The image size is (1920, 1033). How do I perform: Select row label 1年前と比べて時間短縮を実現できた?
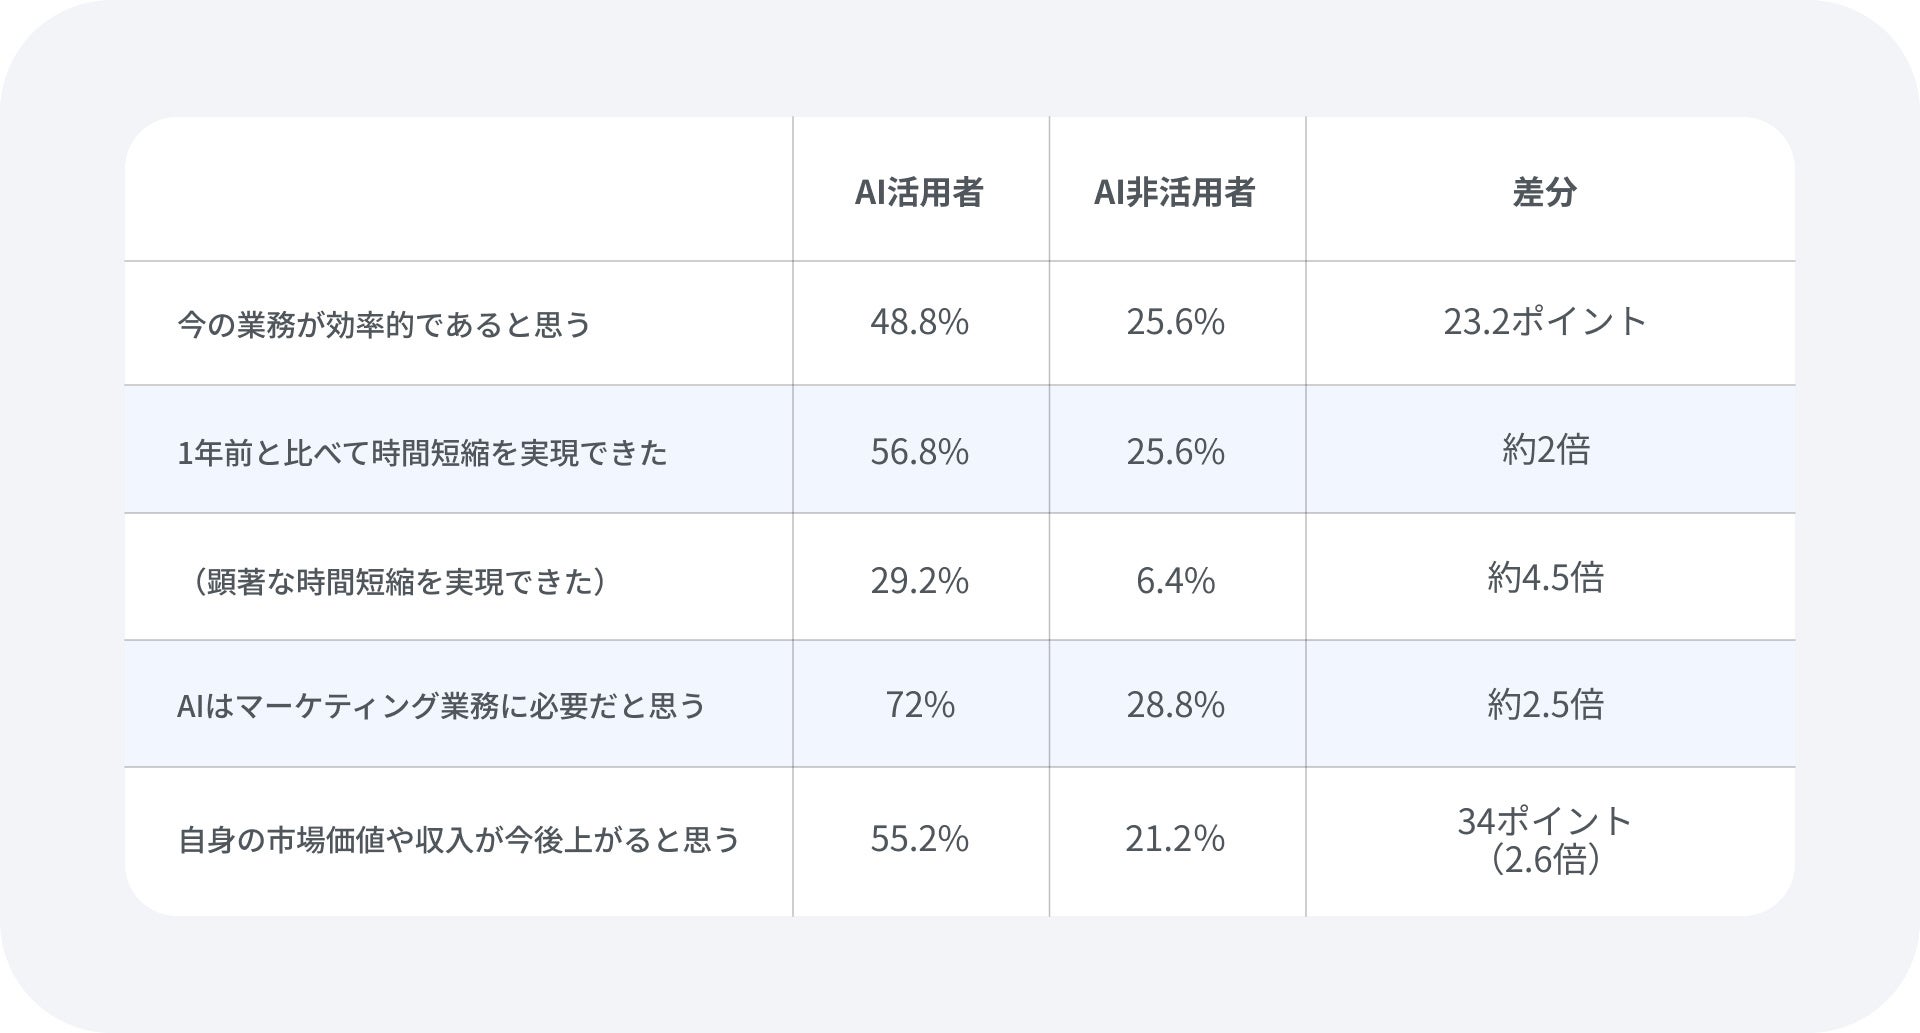click(422, 453)
